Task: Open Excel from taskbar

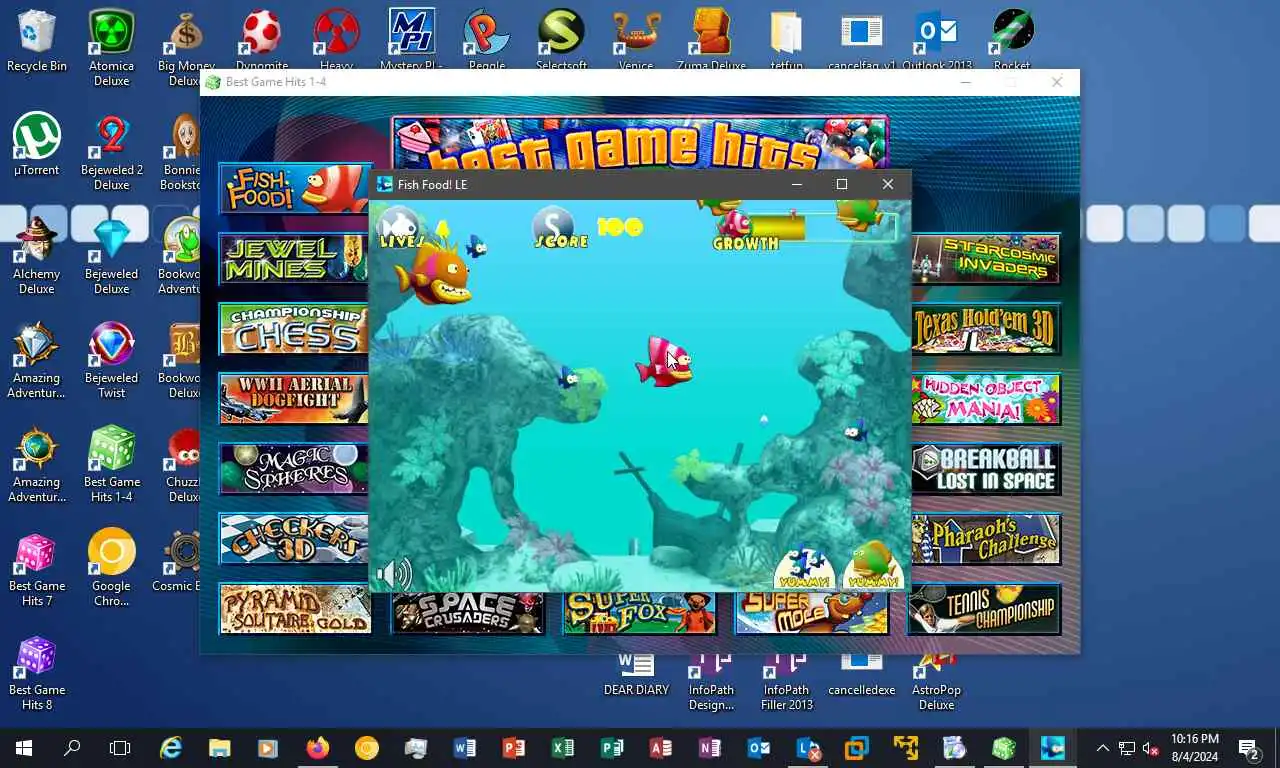Action: 562,748
